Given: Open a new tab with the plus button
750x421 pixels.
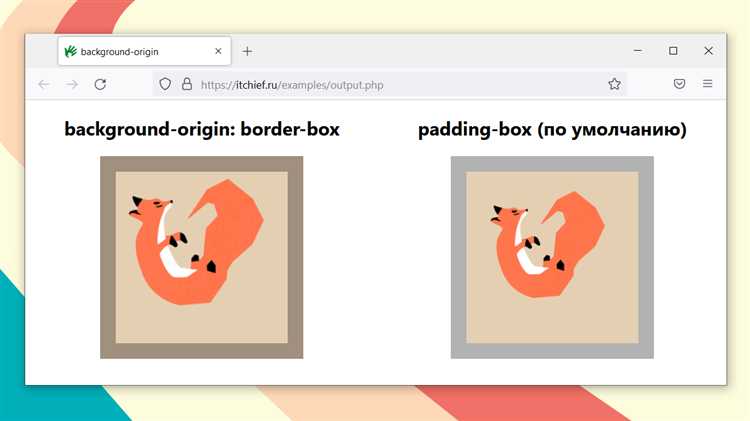Looking at the screenshot, I should [x=248, y=51].
